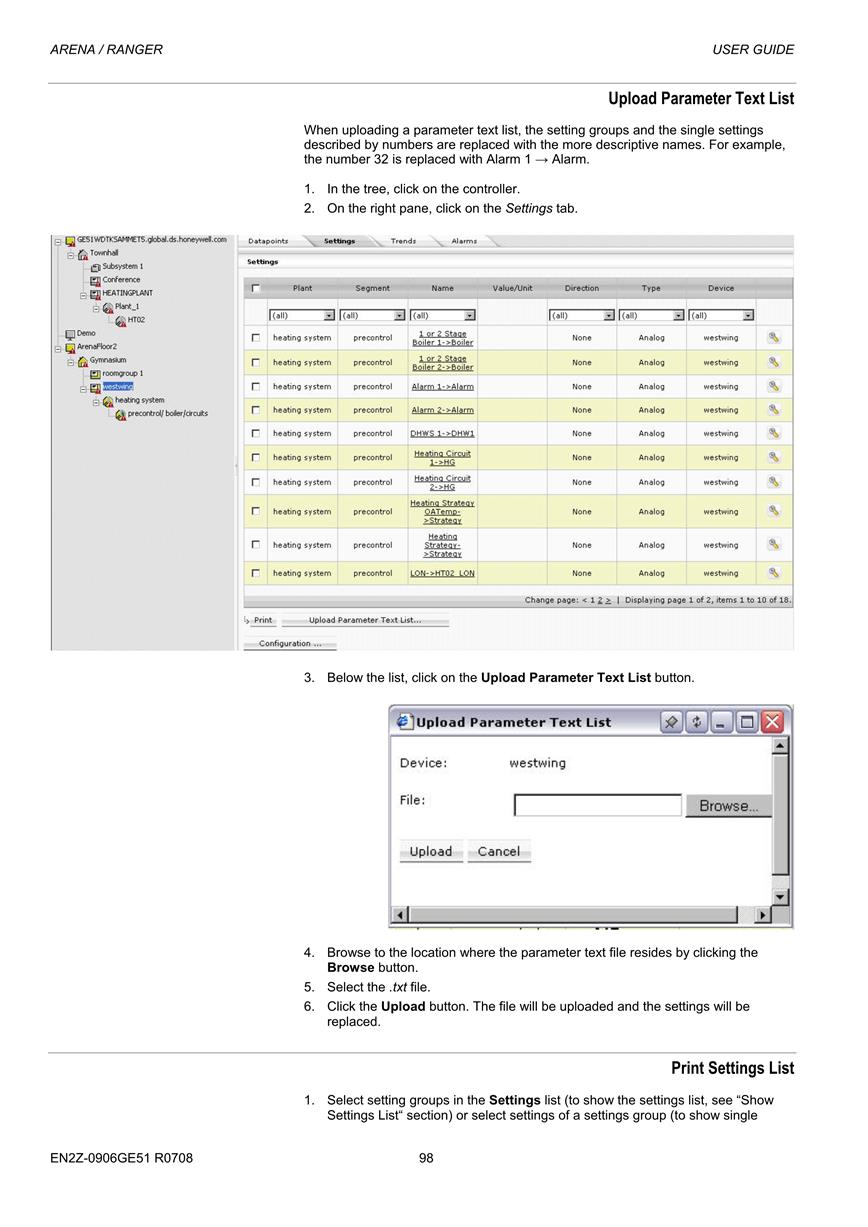Switch to the Datapoints tab
Viewport: 868px width, 1227px height.
pos(268,241)
